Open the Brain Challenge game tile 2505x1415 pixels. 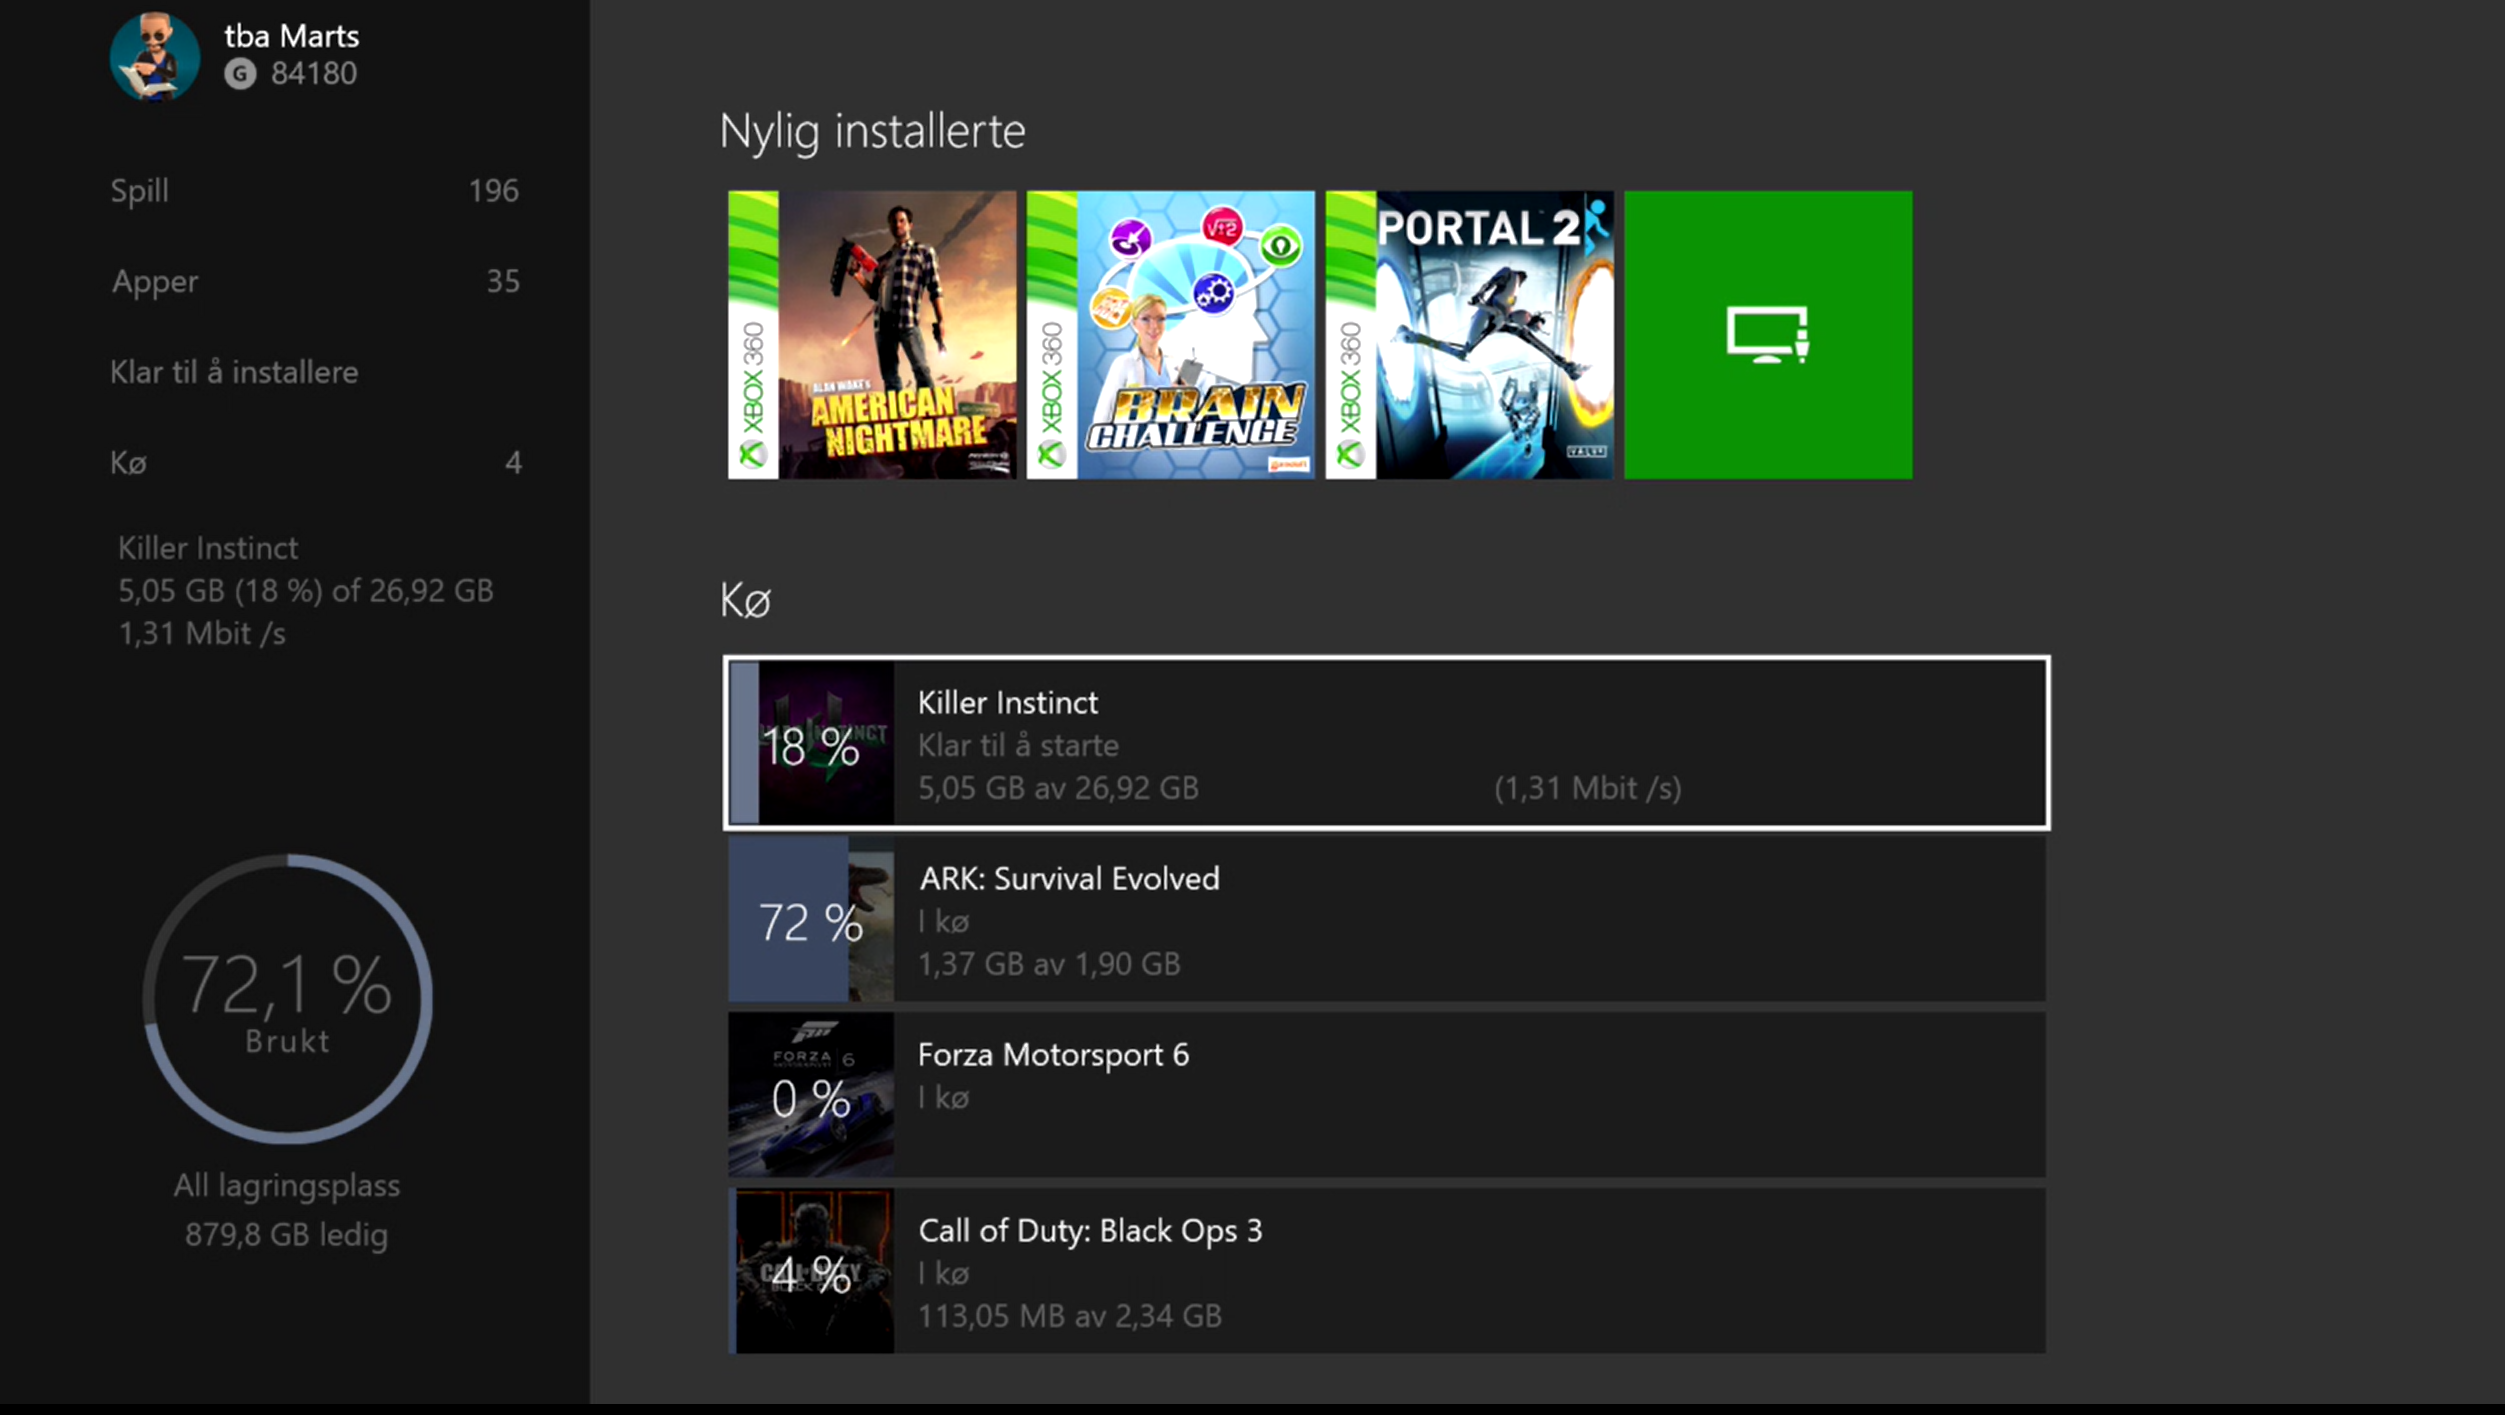coord(1170,335)
